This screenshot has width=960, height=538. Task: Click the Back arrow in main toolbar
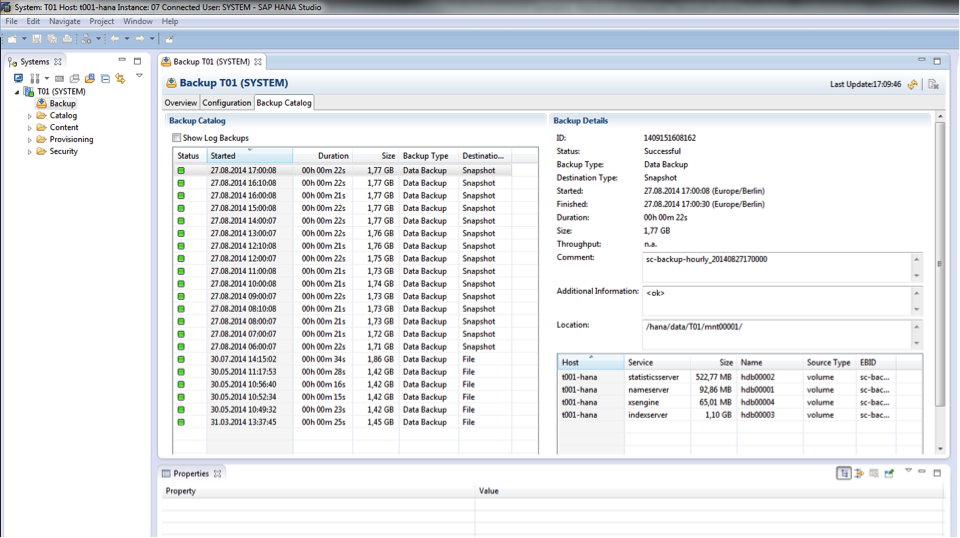pos(114,39)
